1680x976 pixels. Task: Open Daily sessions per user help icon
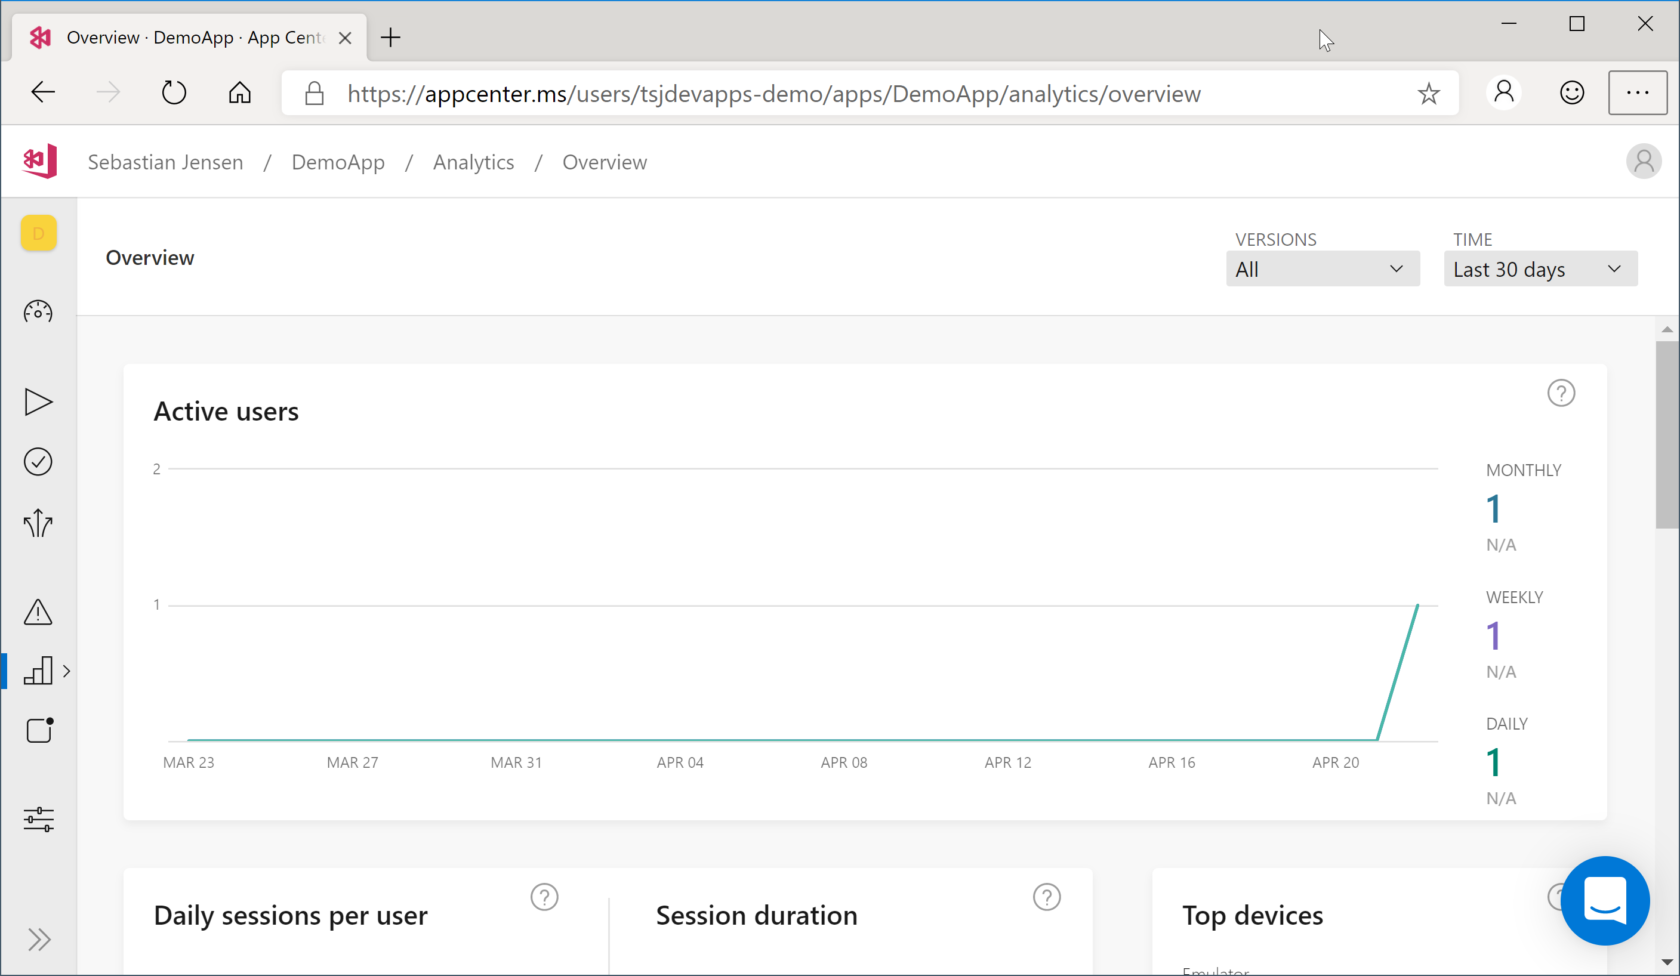(544, 897)
